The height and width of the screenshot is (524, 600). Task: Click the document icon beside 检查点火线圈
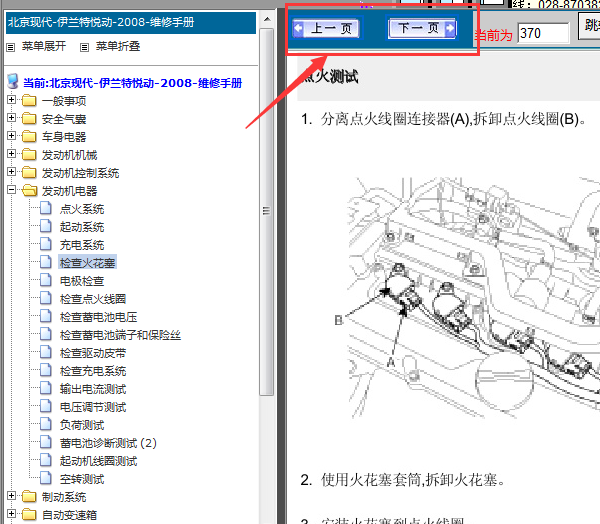[46, 298]
